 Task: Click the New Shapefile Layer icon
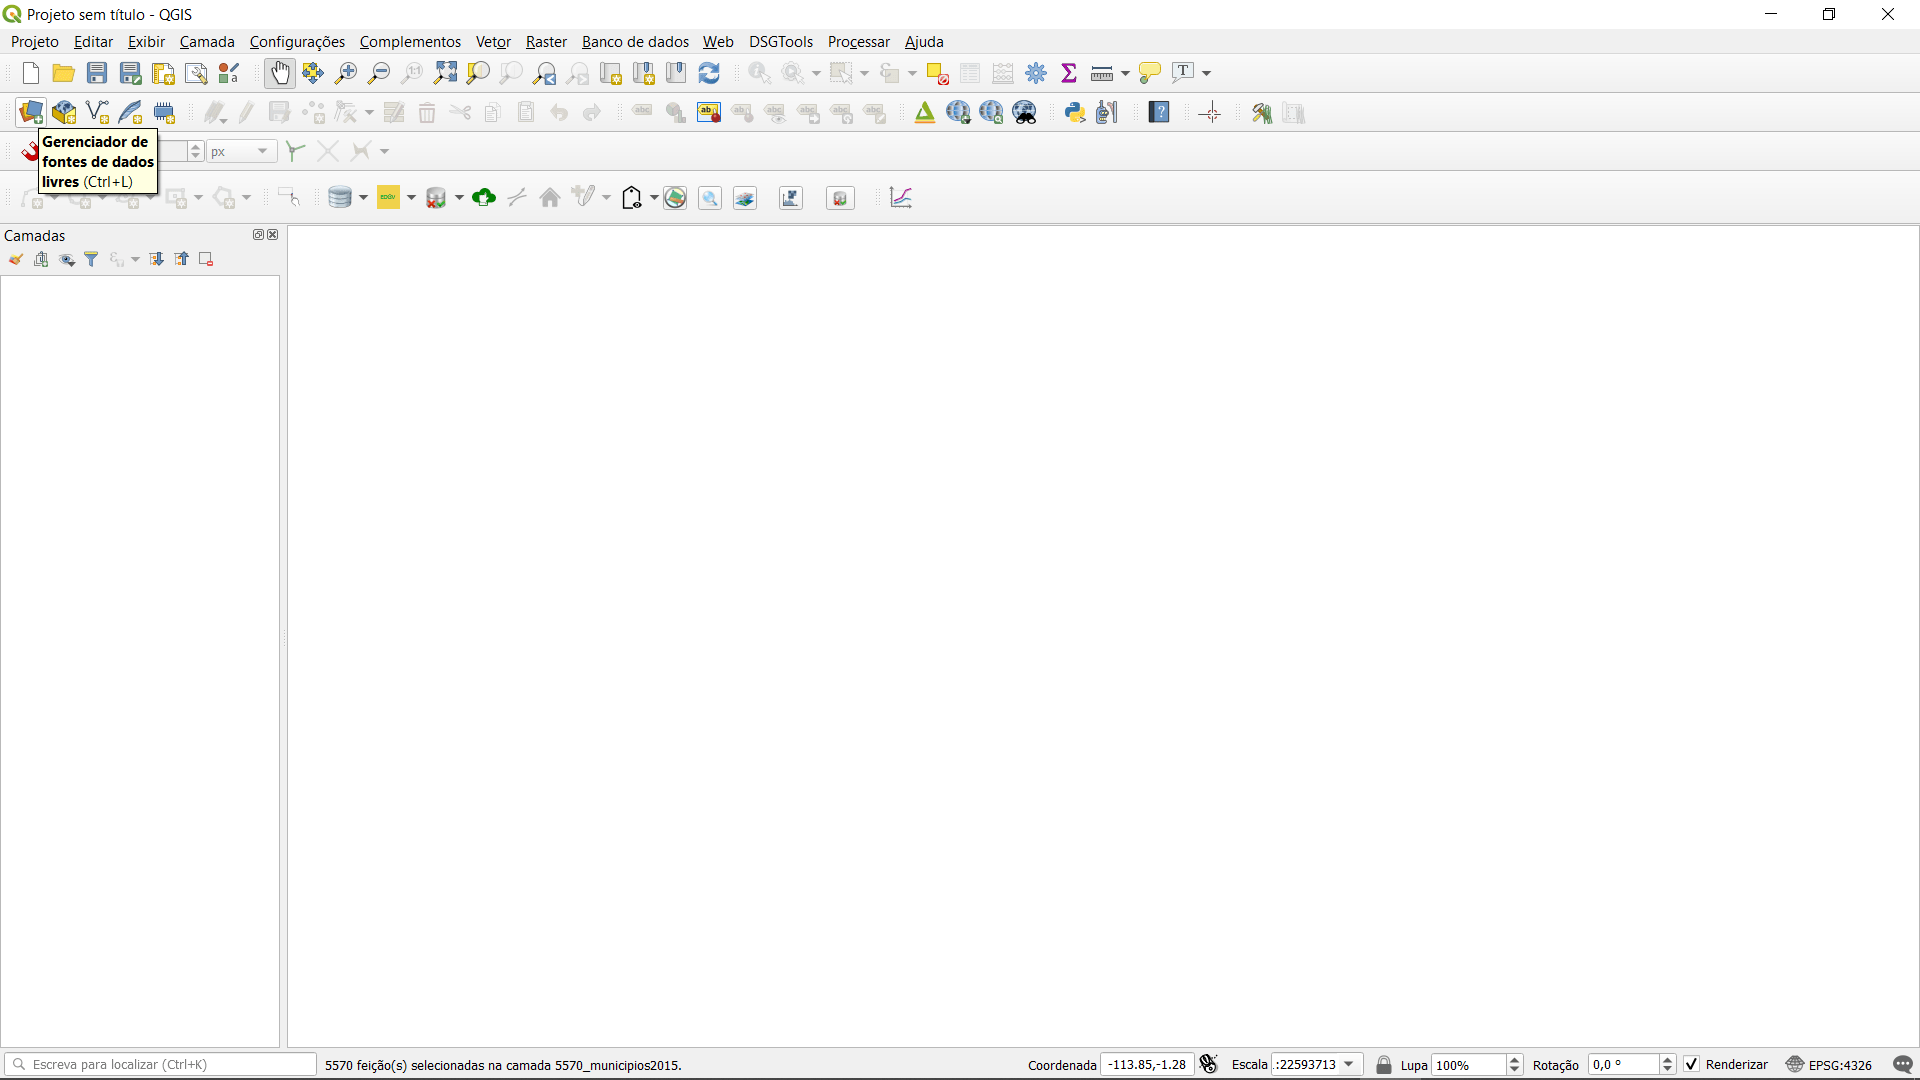[97, 112]
